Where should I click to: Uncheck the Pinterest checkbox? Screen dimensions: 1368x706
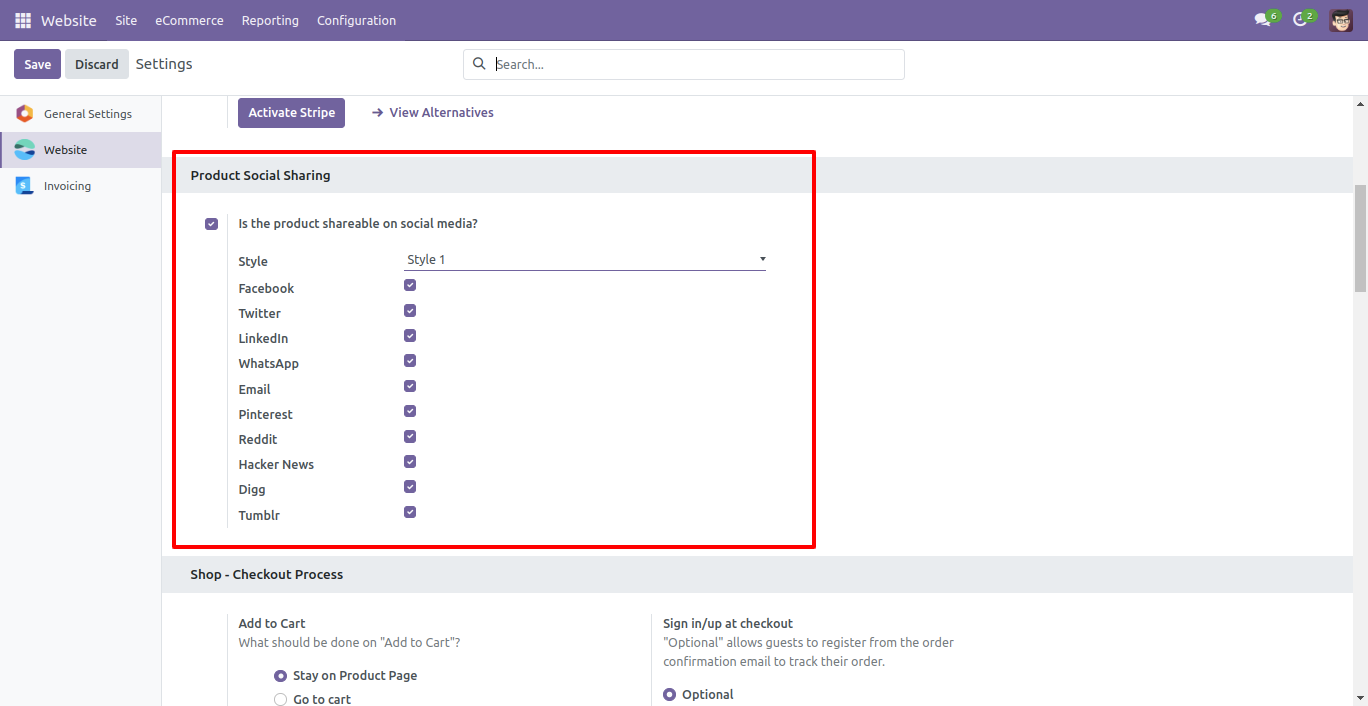point(410,411)
